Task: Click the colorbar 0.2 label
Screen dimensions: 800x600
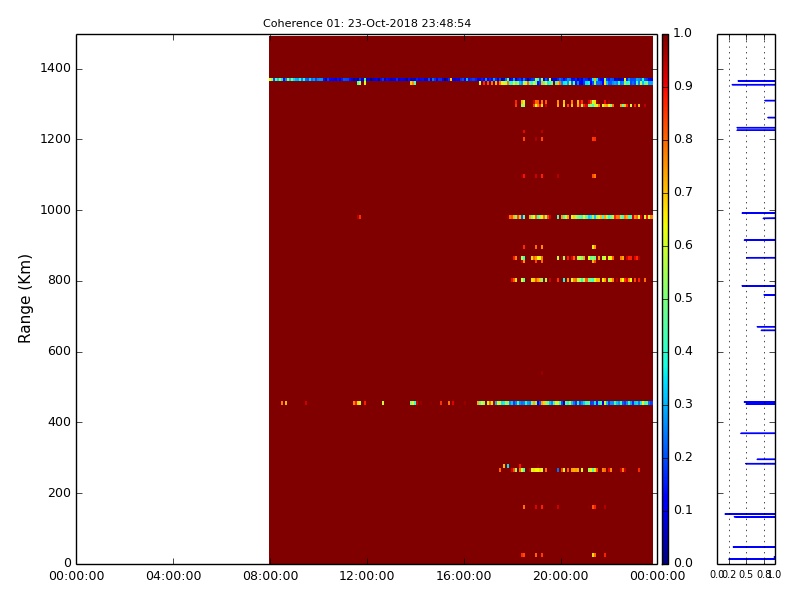Action: coord(683,457)
